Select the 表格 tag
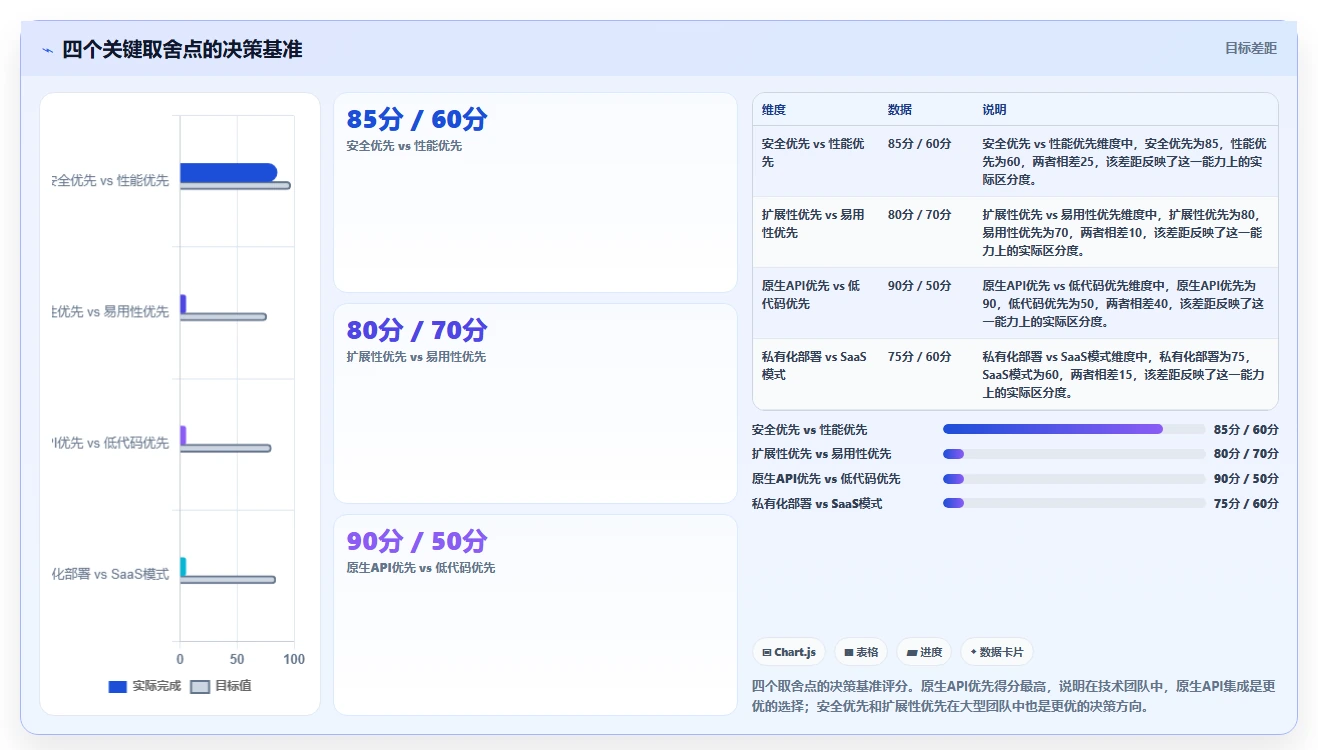Screen dimensions: 1318x750 pyautogui.click(x=861, y=652)
